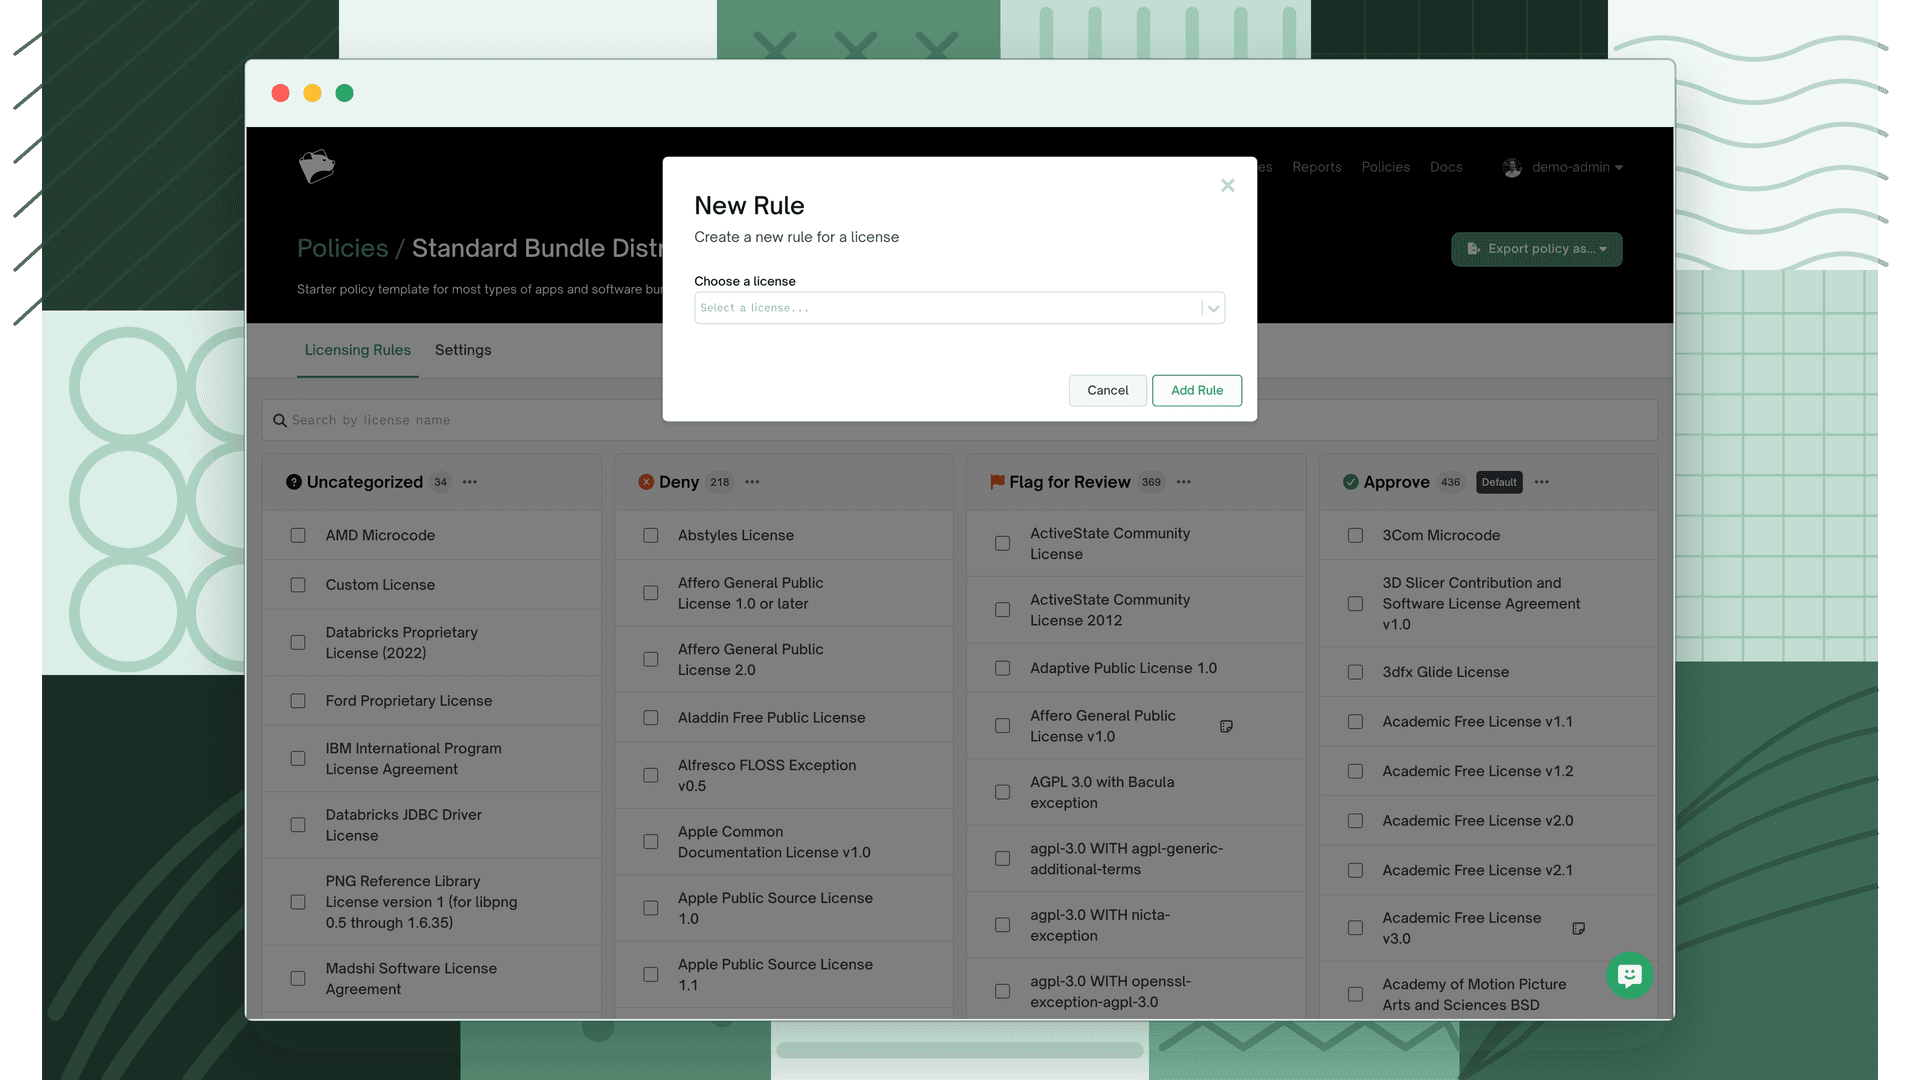Viewport: 1920px width, 1080px height.
Task: Select Academic Free License v2.0 row
Action: (1488, 821)
